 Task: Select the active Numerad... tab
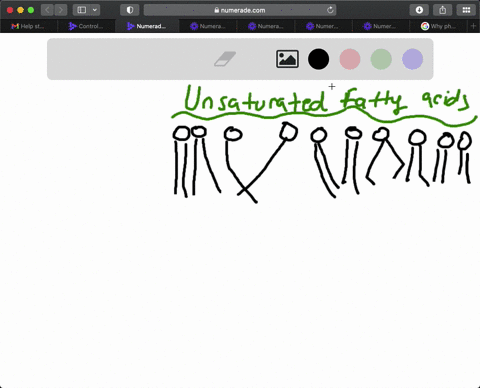tap(147, 26)
